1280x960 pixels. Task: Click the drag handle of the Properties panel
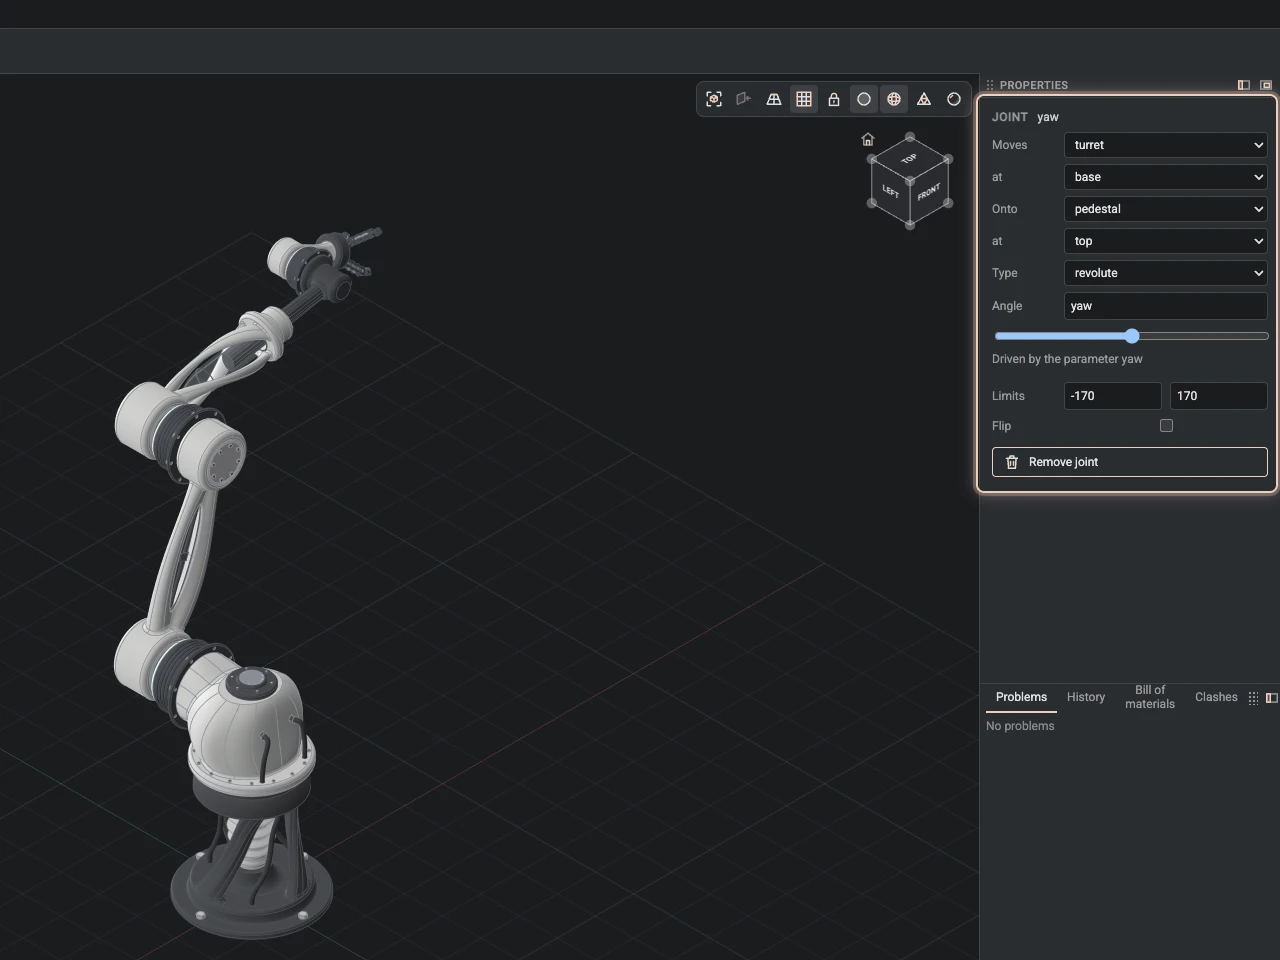tap(990, 85)
